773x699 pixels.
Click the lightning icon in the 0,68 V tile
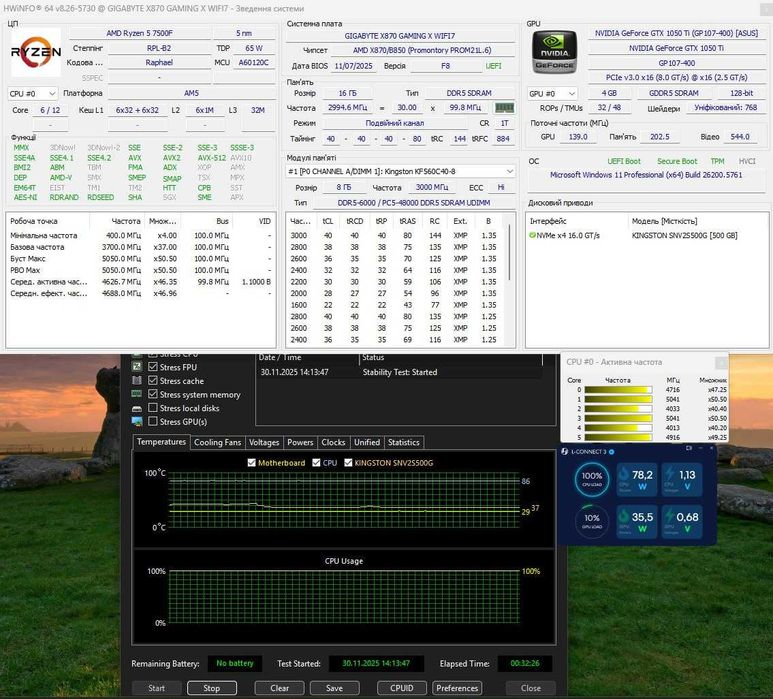point(669,516)
